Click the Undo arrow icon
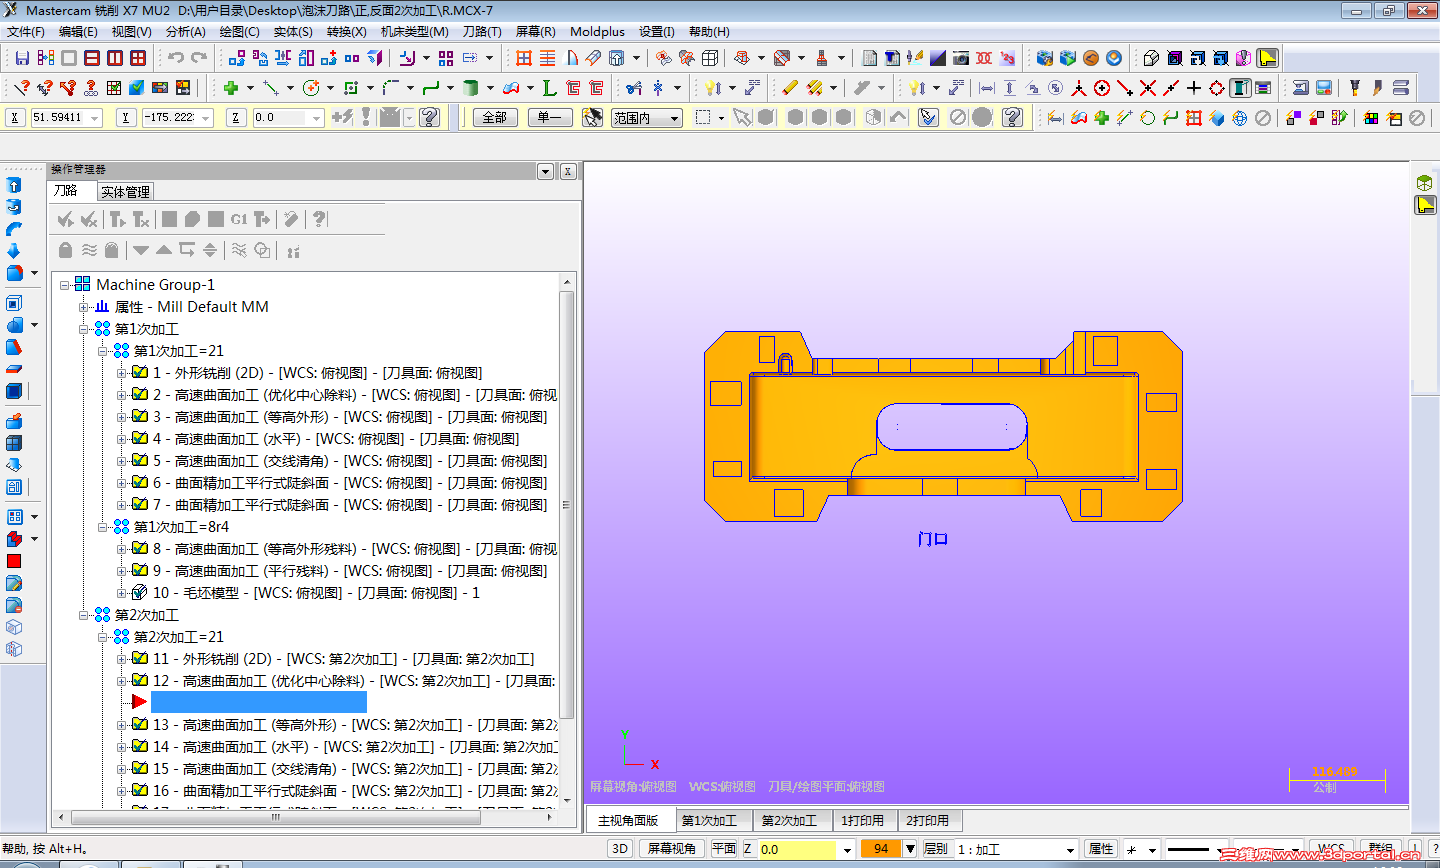Screen dimensions: 1440x868 (x=176, y=58)
